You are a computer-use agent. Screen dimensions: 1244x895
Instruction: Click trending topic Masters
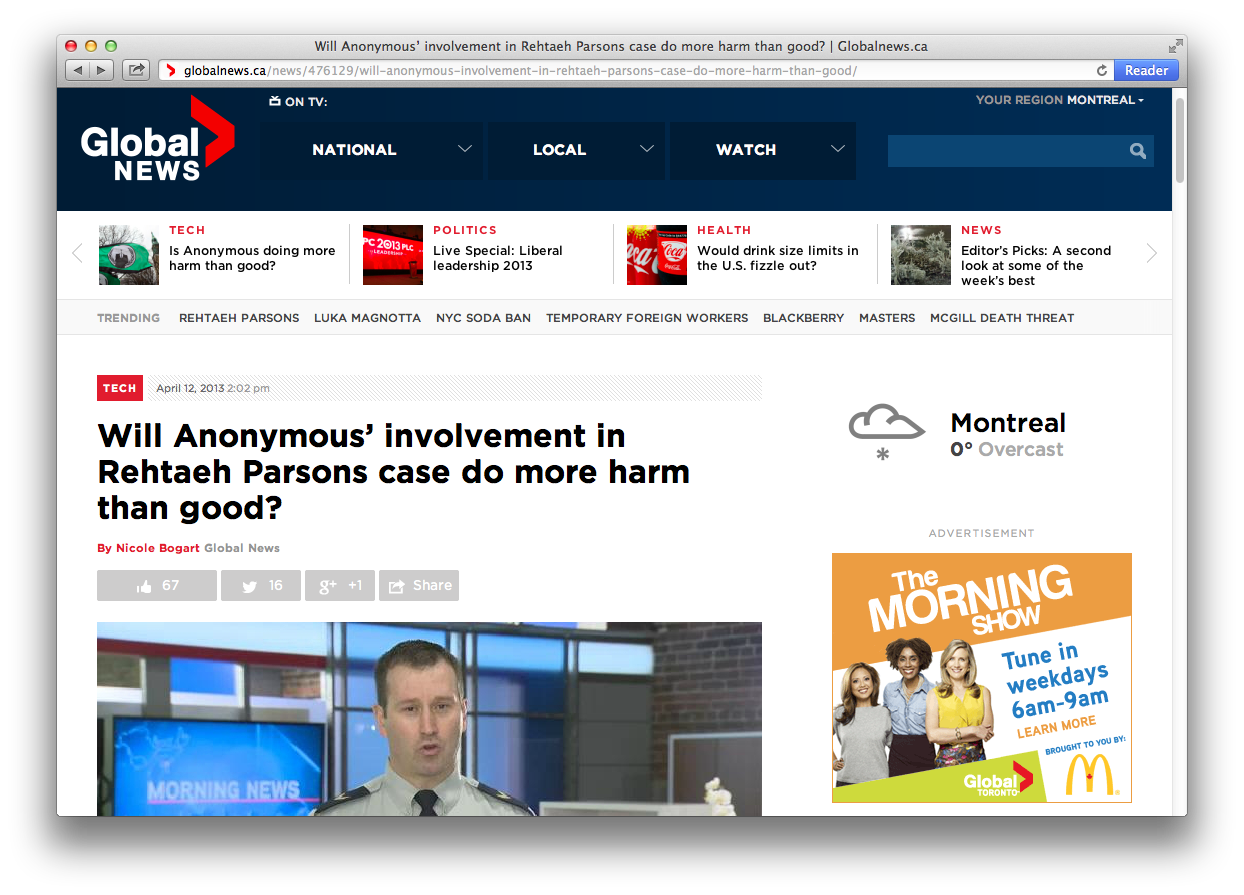pyautogui.click(x=887, y=318)
